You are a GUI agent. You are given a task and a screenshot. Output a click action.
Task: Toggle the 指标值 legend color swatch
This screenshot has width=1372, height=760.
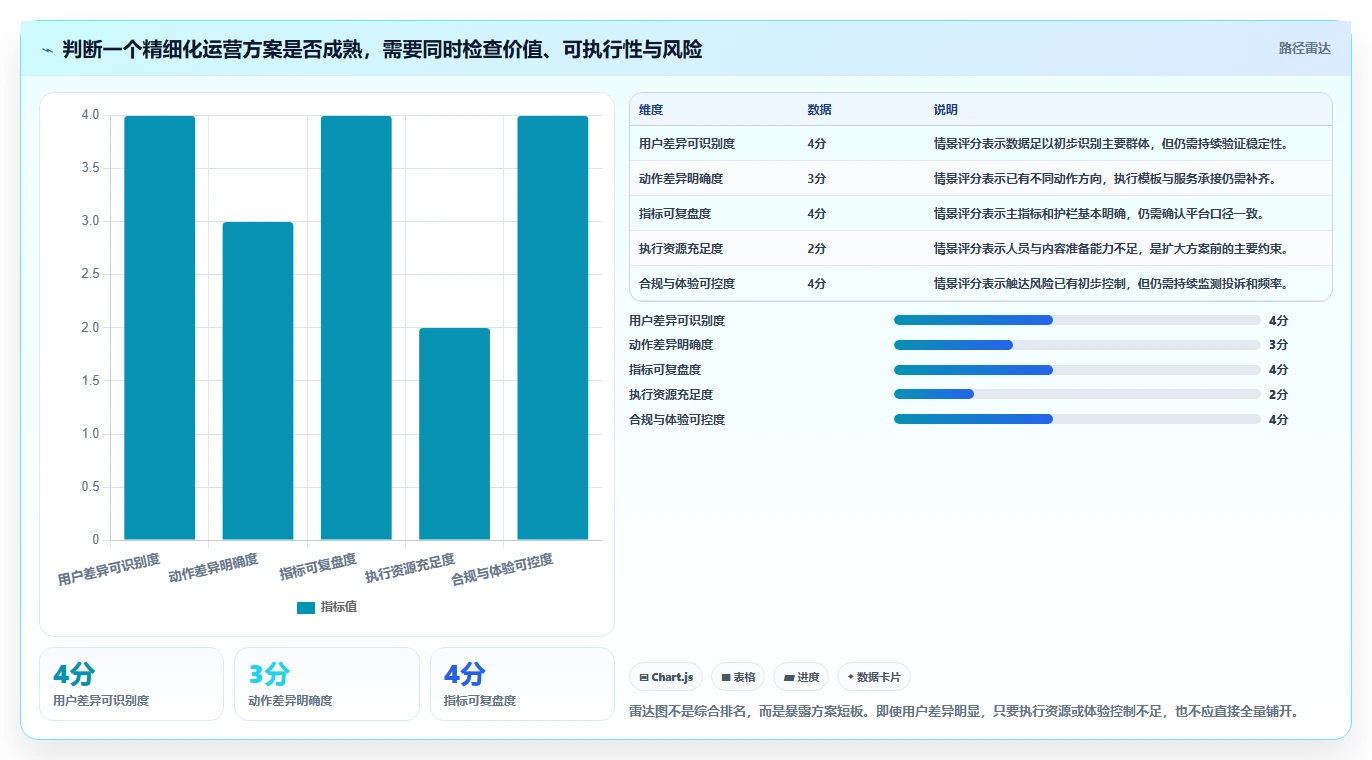306,607
